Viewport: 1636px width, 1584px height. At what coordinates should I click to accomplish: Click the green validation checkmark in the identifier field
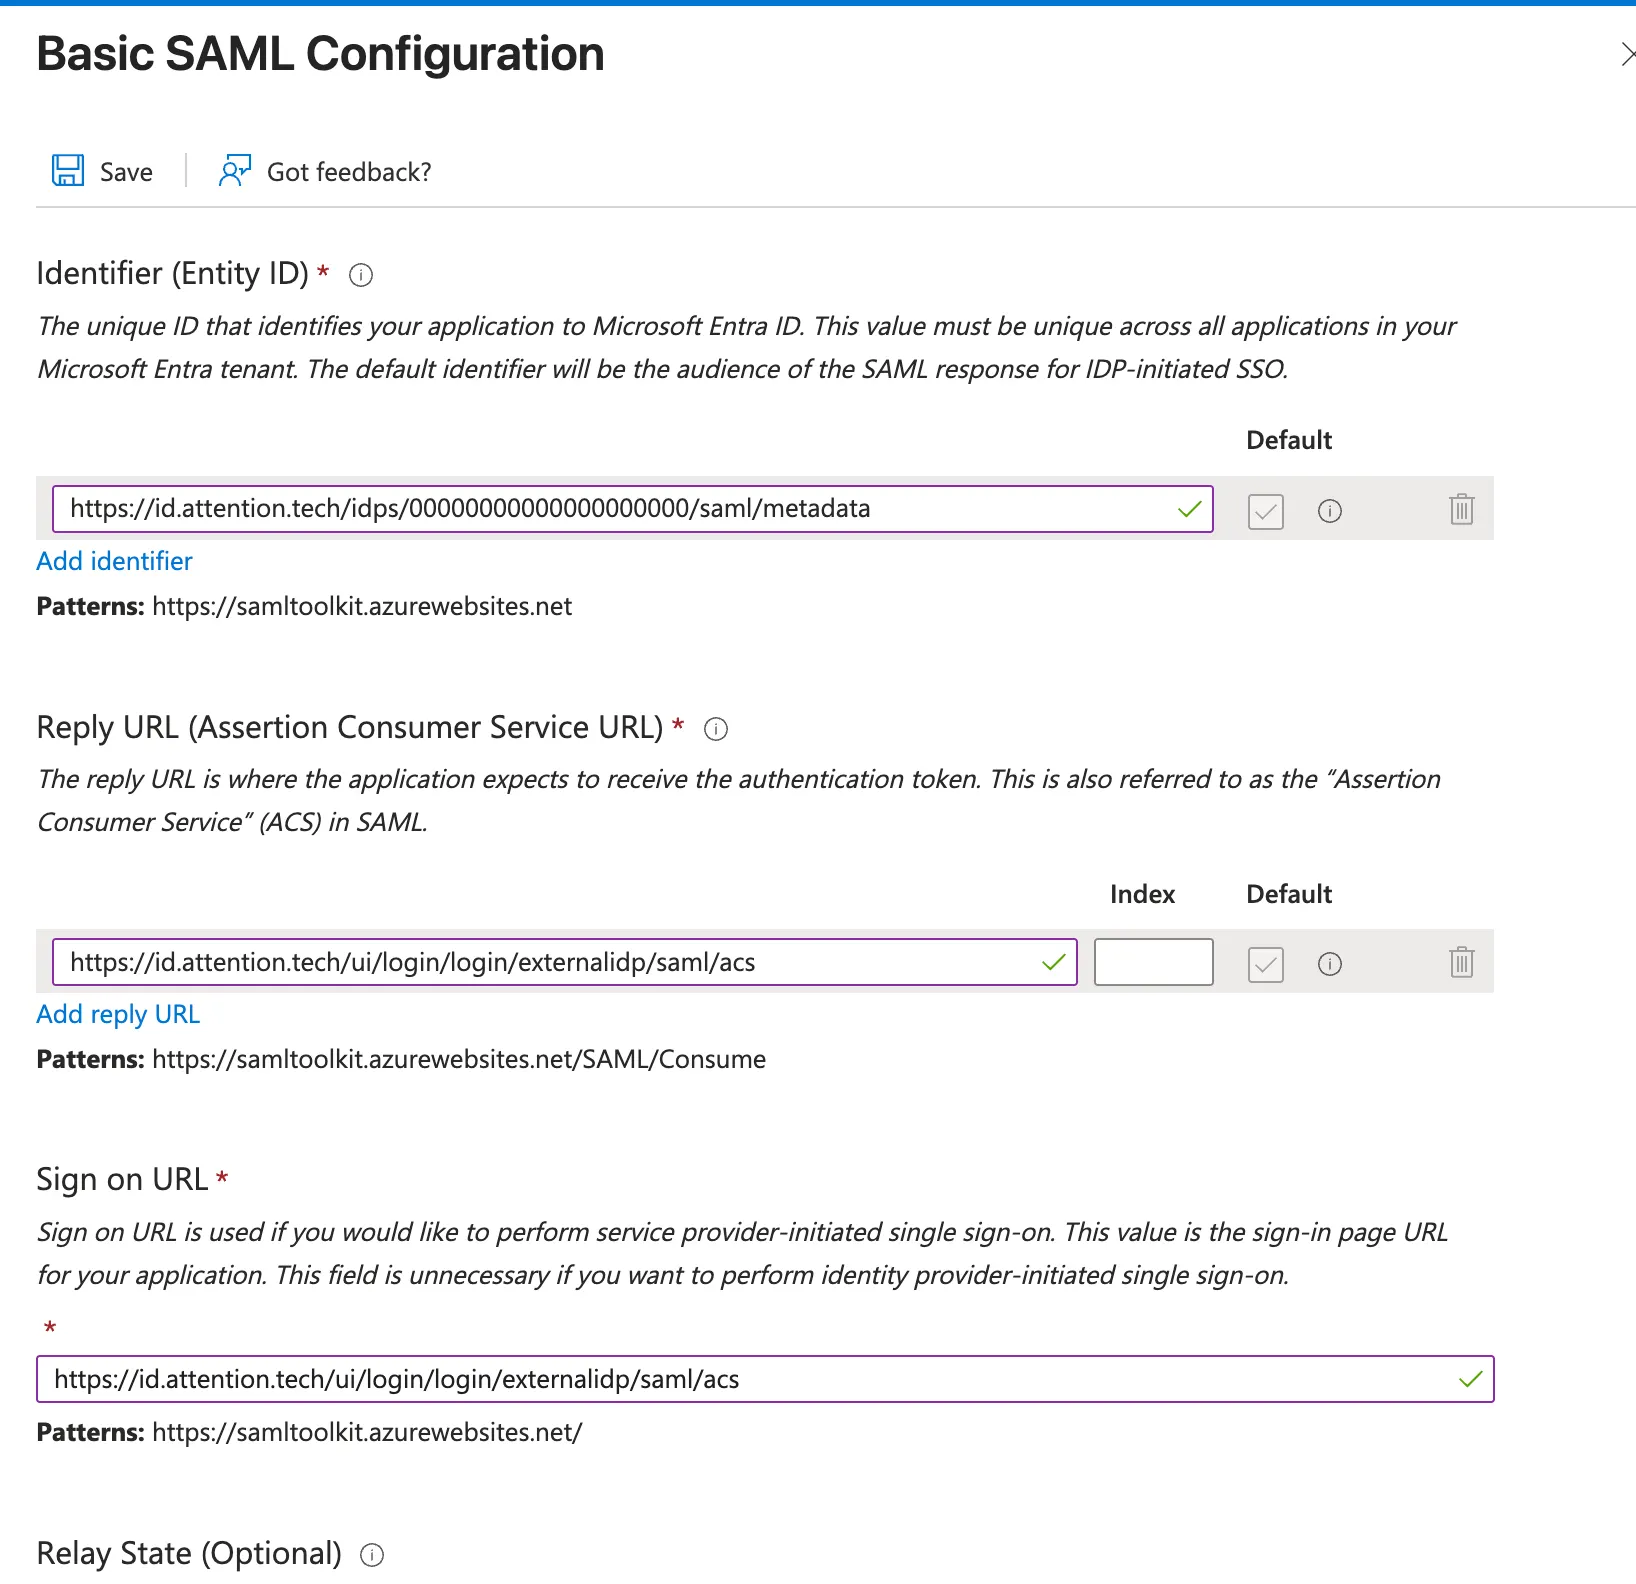point(1189,509)
